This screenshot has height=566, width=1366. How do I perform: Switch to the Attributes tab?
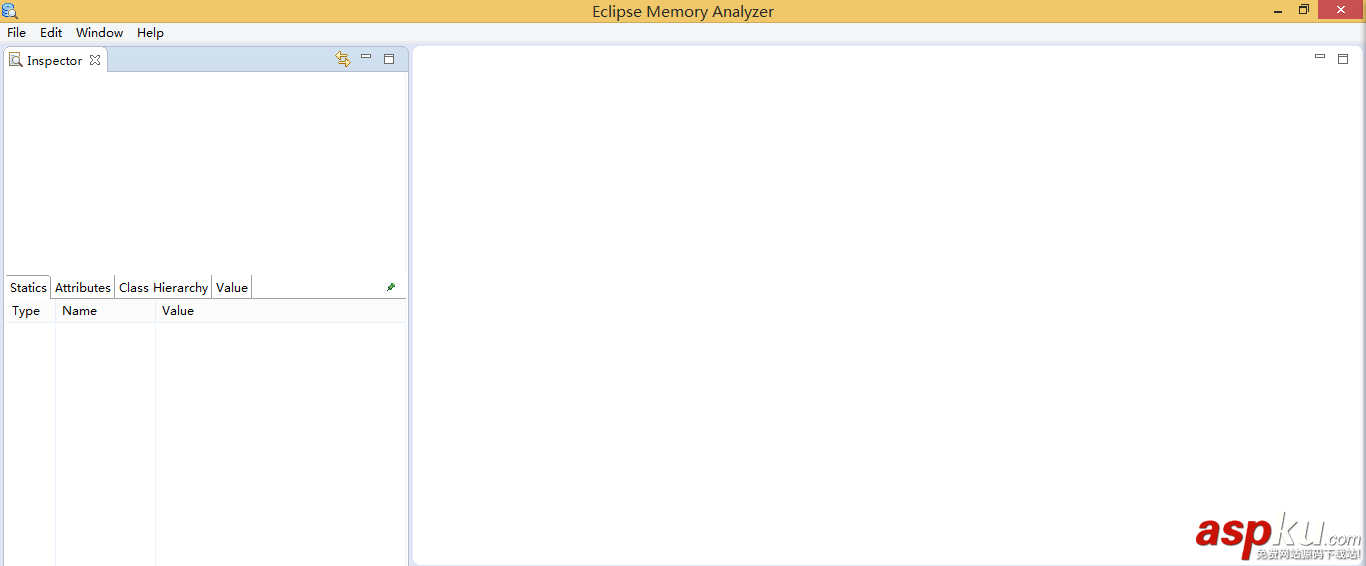click(x=83, y=287)
